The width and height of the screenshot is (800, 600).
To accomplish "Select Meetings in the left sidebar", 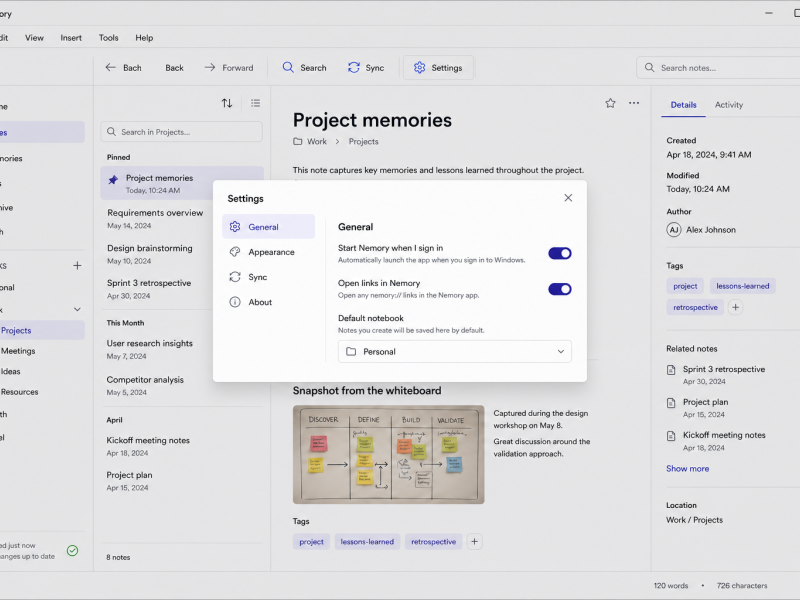I will (18, 351).
